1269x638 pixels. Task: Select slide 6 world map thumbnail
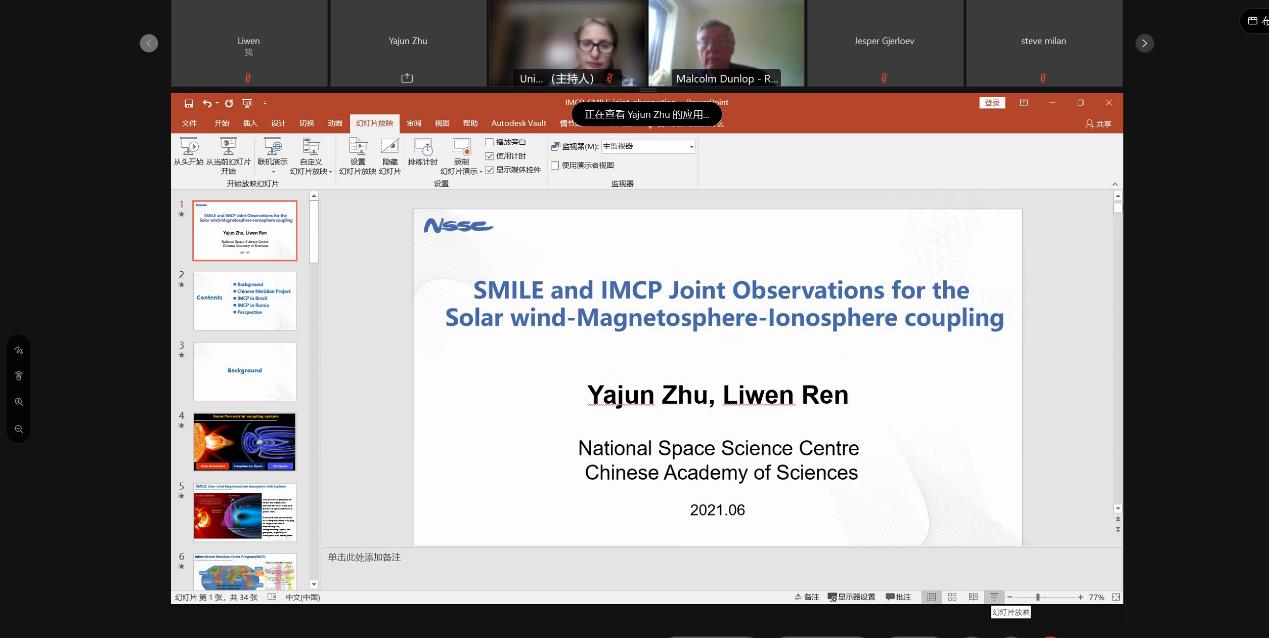(x=245, y=572)
